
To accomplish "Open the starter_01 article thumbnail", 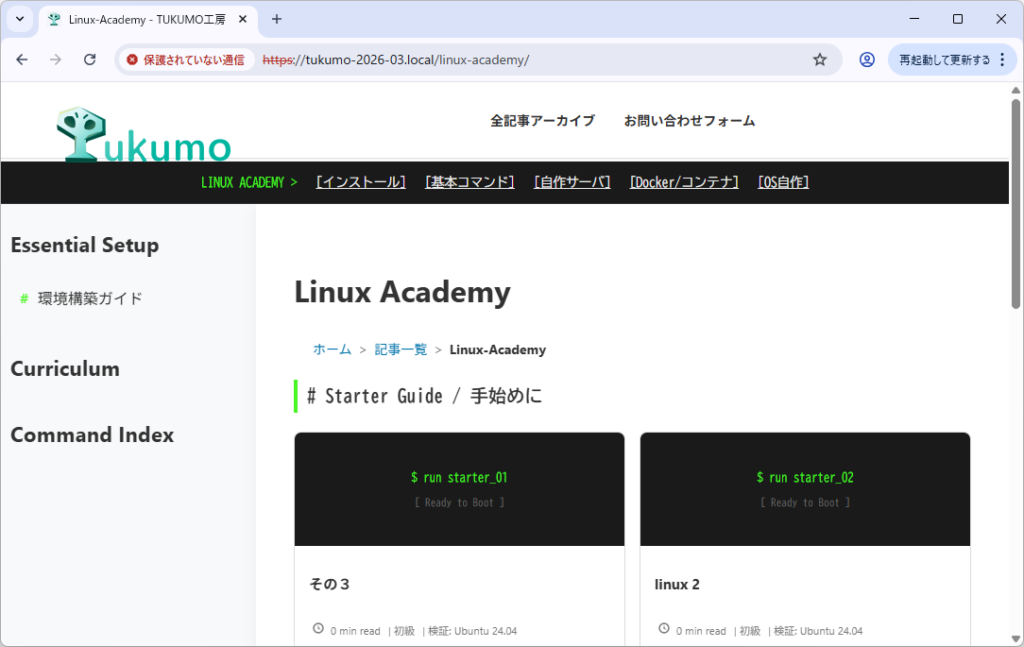I will coord(459,489).
